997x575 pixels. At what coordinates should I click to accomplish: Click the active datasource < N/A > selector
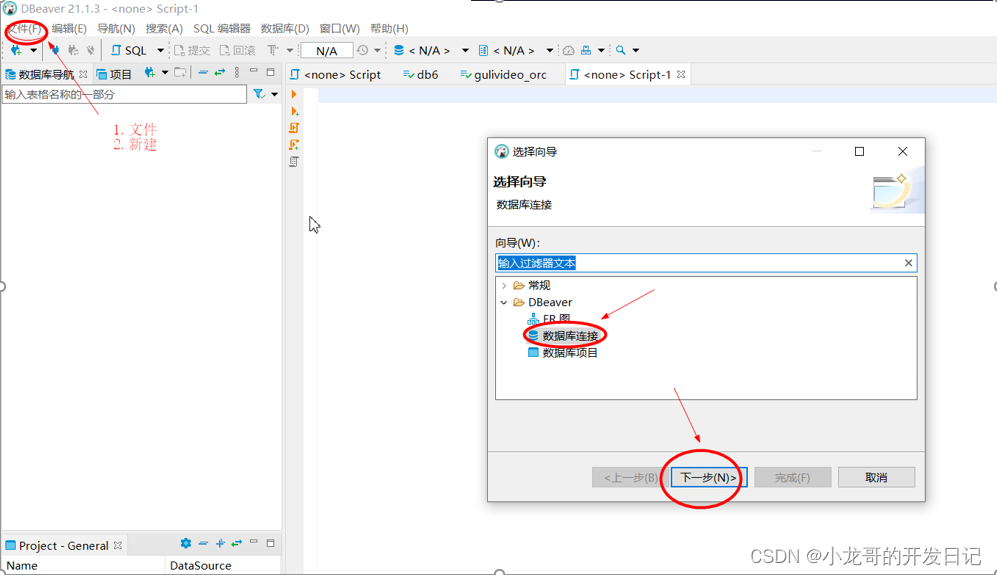point(422,50)
